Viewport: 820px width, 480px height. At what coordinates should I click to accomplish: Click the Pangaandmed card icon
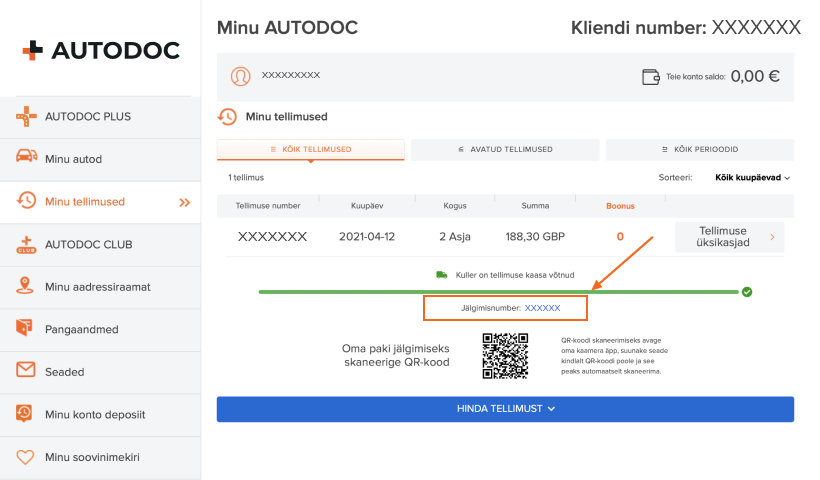[26, 328]
